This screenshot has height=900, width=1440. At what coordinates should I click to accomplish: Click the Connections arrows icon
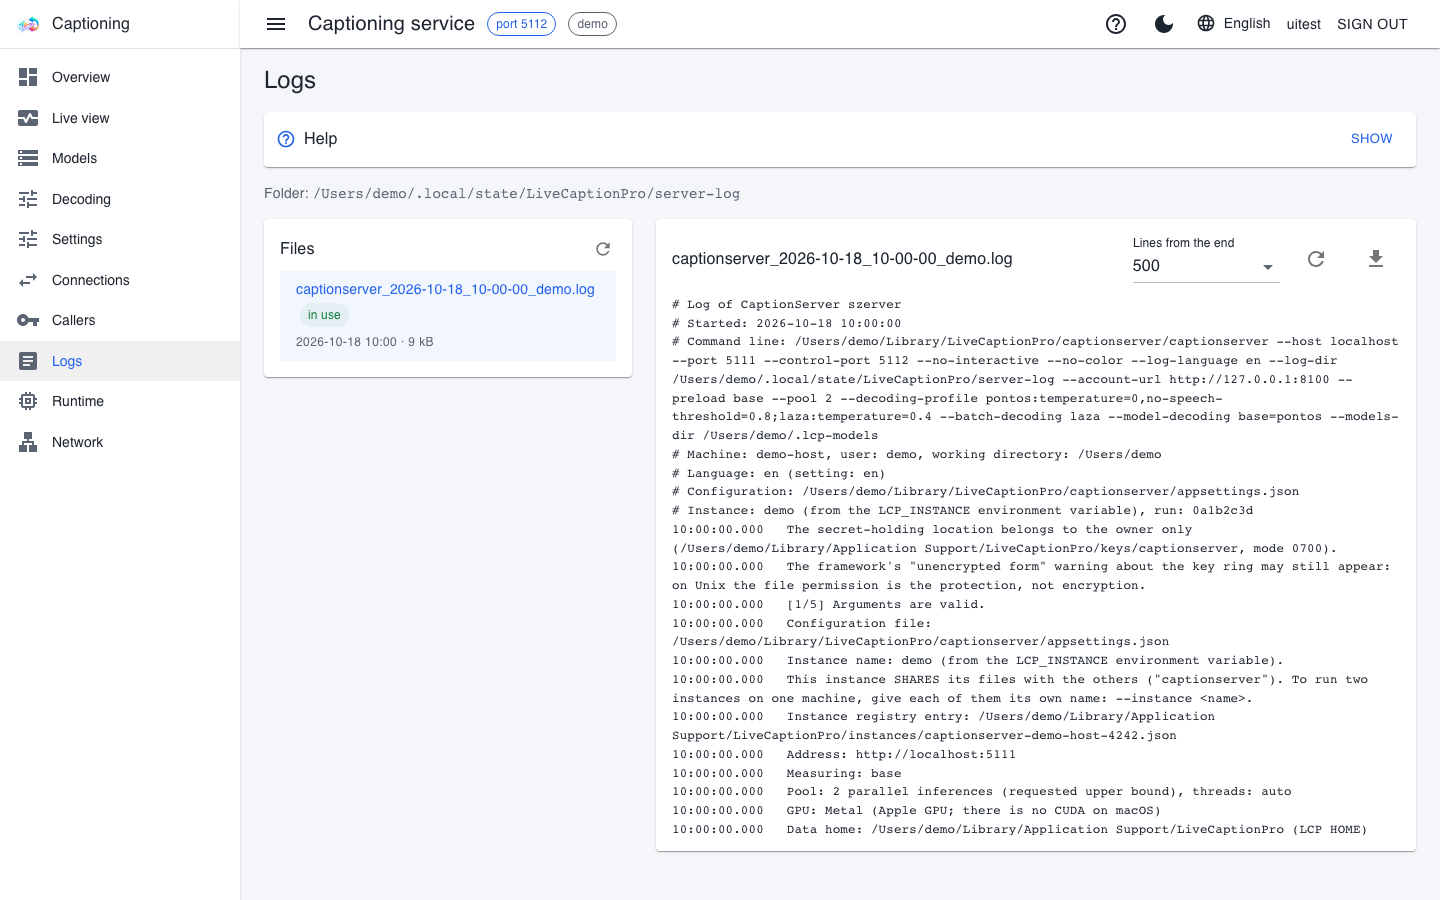pos(28,280)
